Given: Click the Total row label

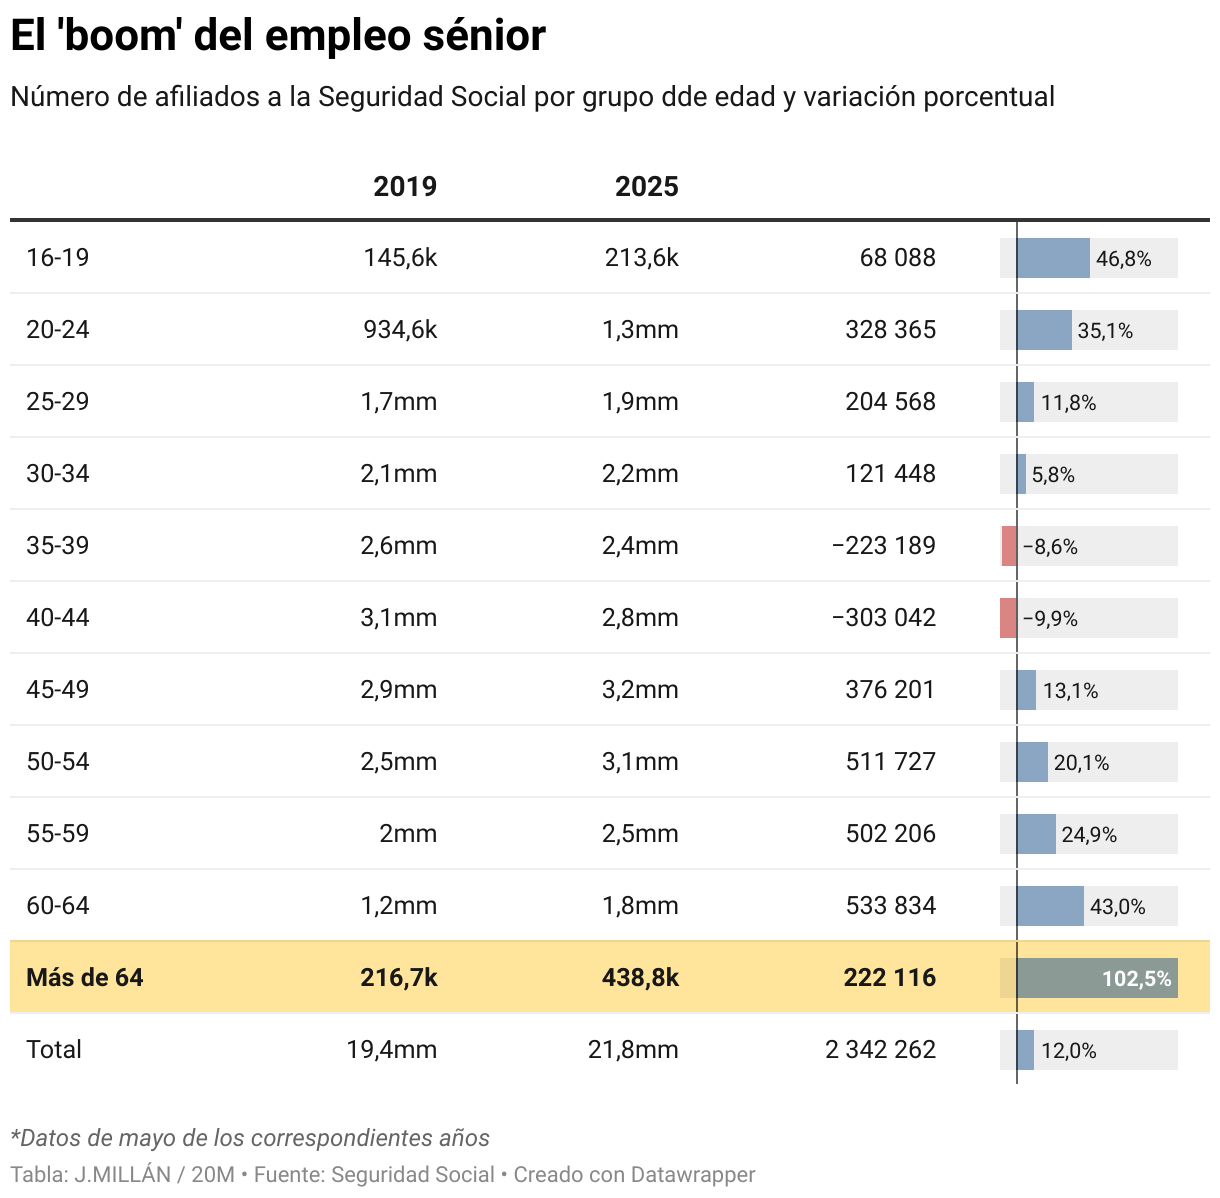Looking at the screenshot, I should 54,1049.
